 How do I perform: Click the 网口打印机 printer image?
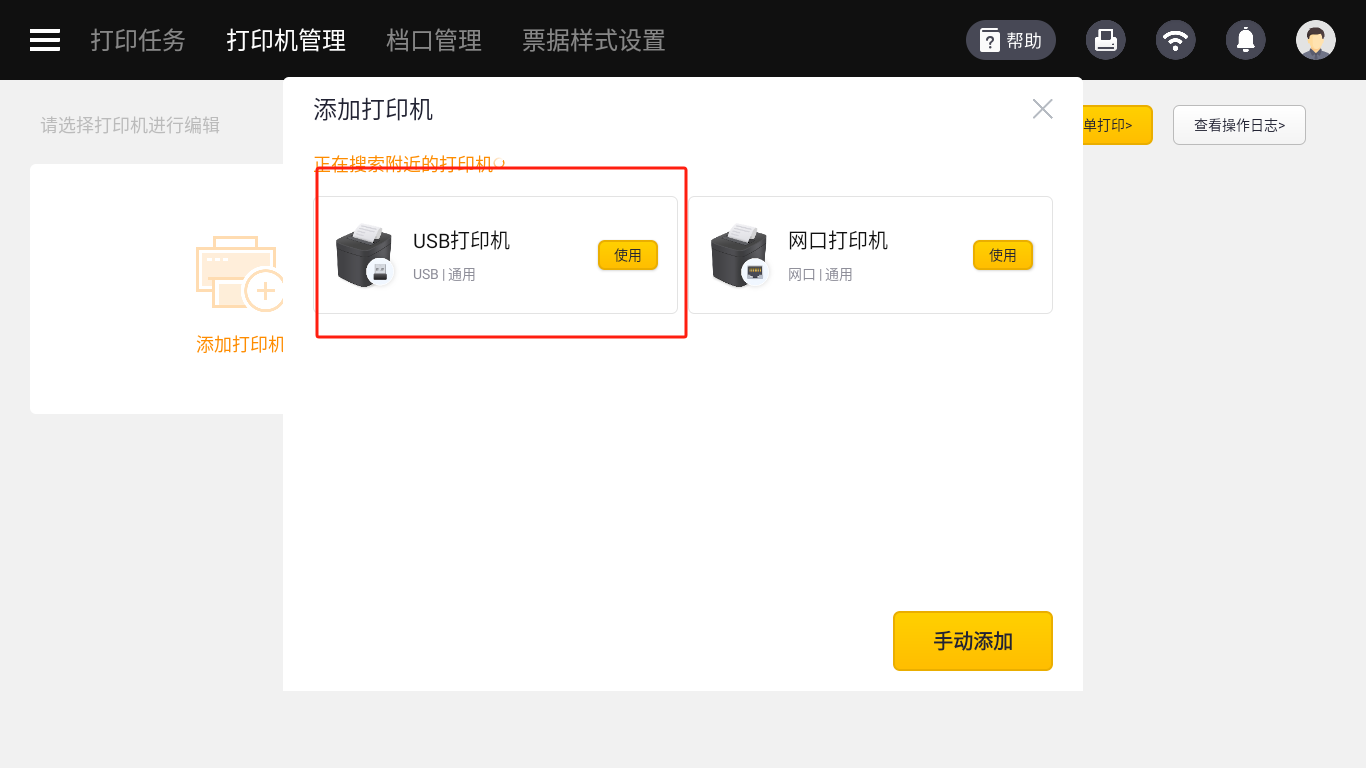[740, 255]
